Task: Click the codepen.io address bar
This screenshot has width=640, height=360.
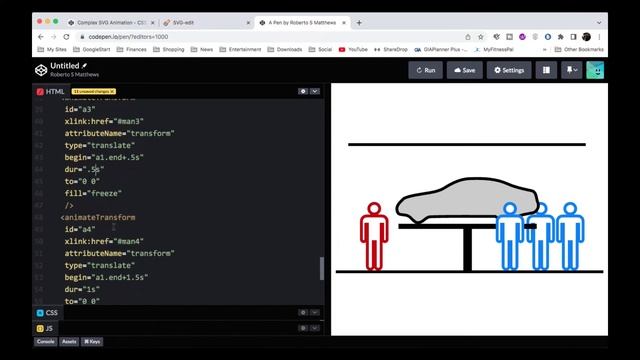Action: 269,37
